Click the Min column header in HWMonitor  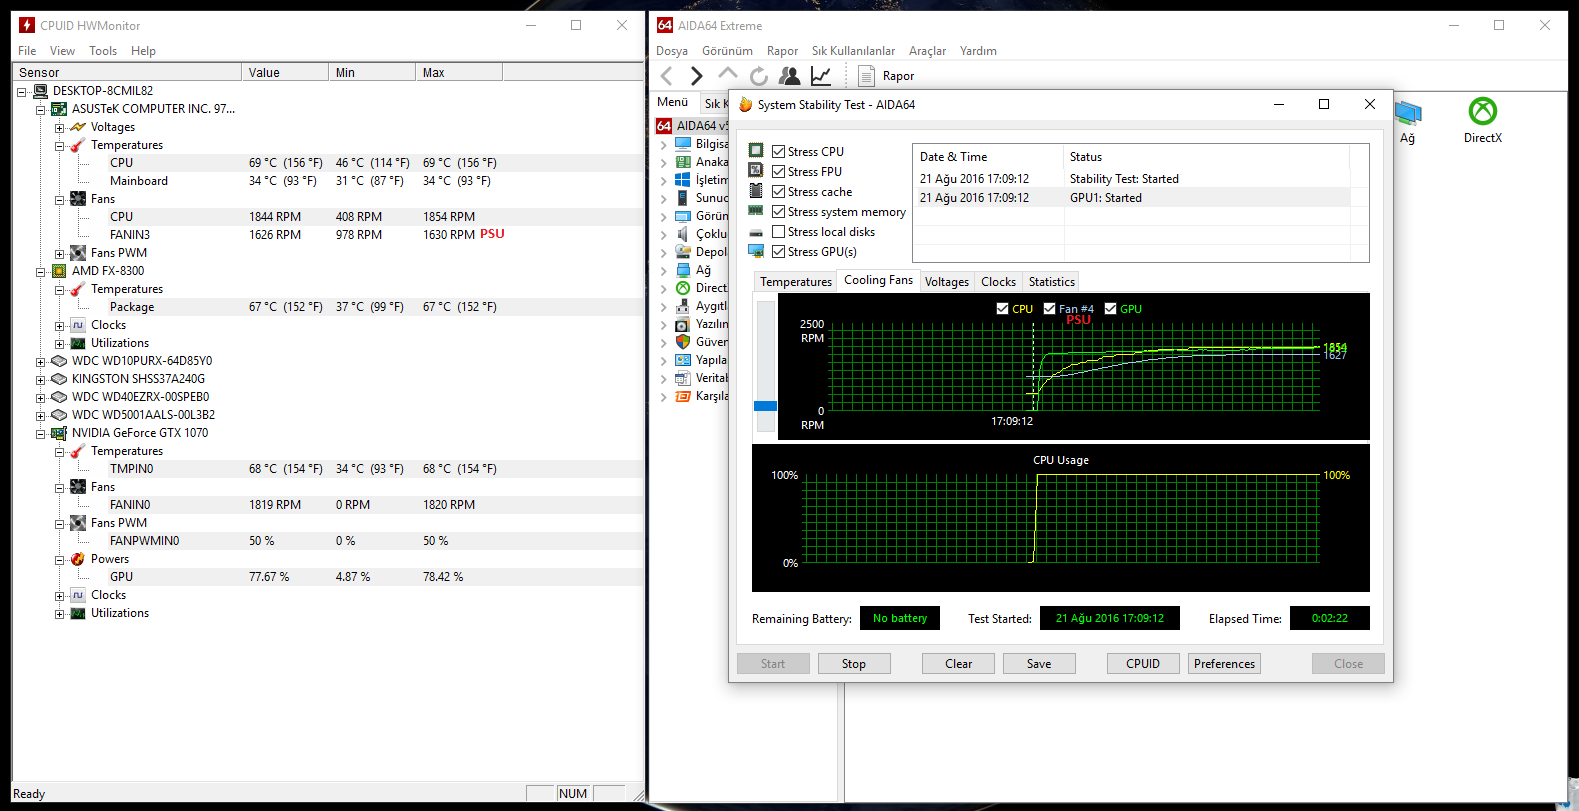tap(371, 72)
